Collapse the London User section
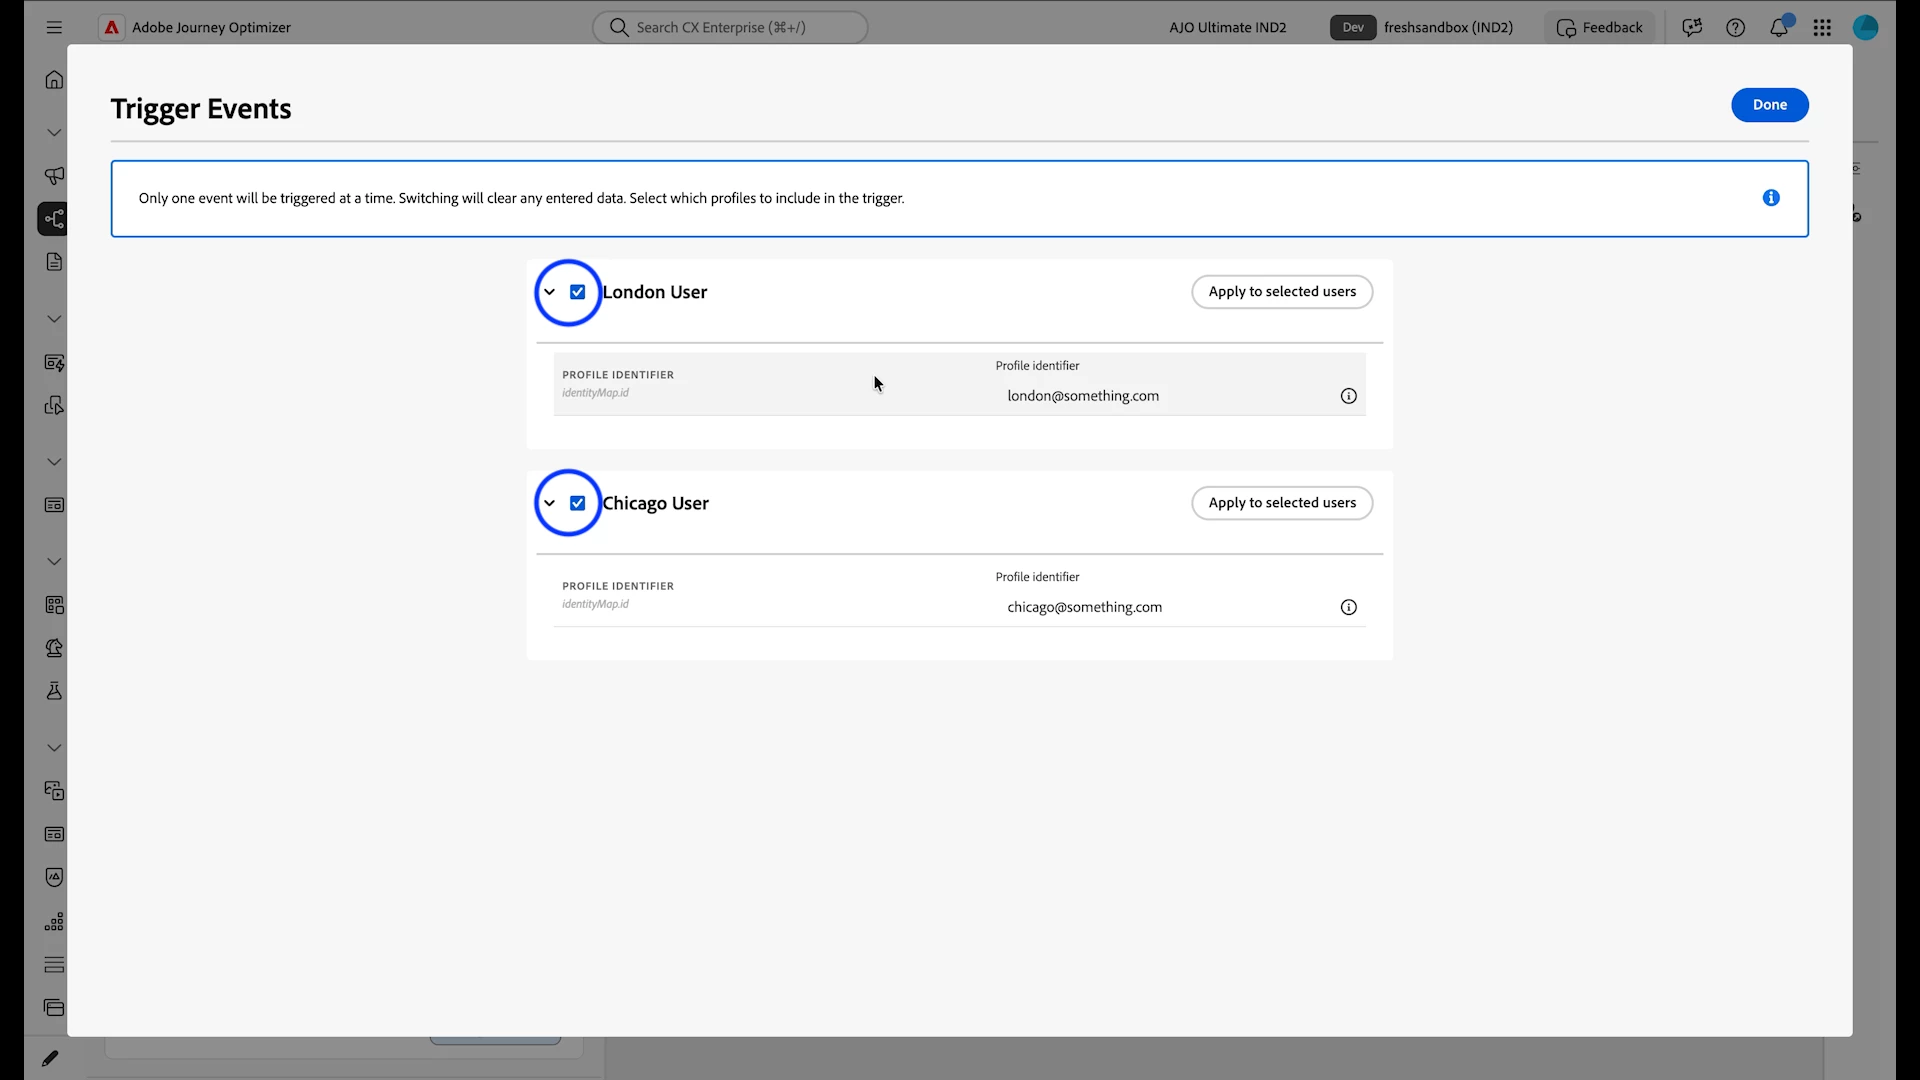Image resolution: width=1920 pixels, height=1080 pixels. pos(549,292)
